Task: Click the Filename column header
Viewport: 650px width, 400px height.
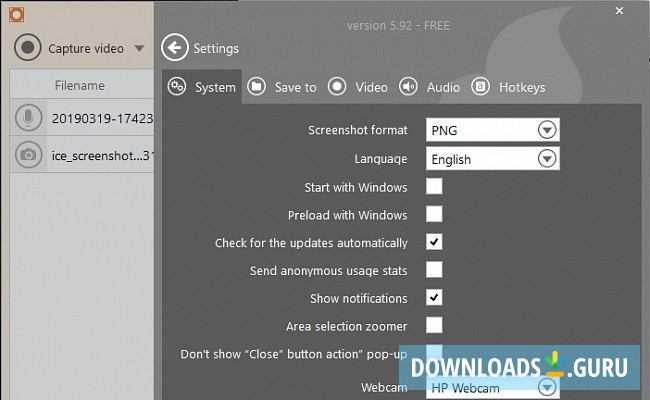Action: [80, 85]
